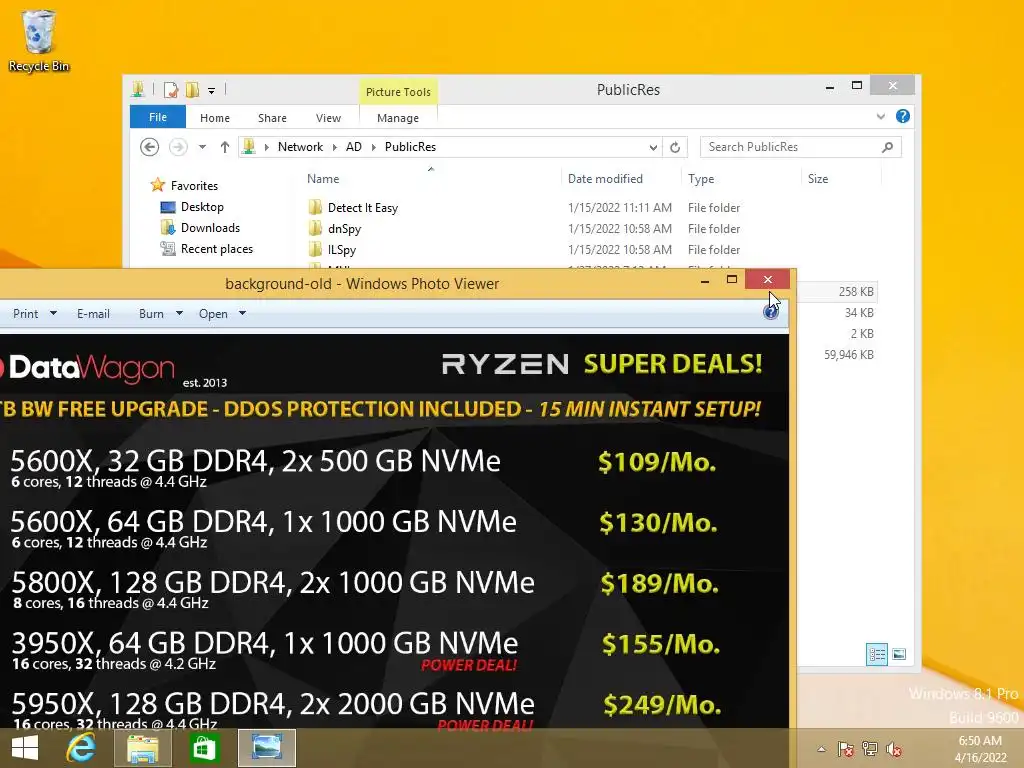Open Photo Viewer help icon
Viewport: 1024px width, 768px height.
point(771,312)
